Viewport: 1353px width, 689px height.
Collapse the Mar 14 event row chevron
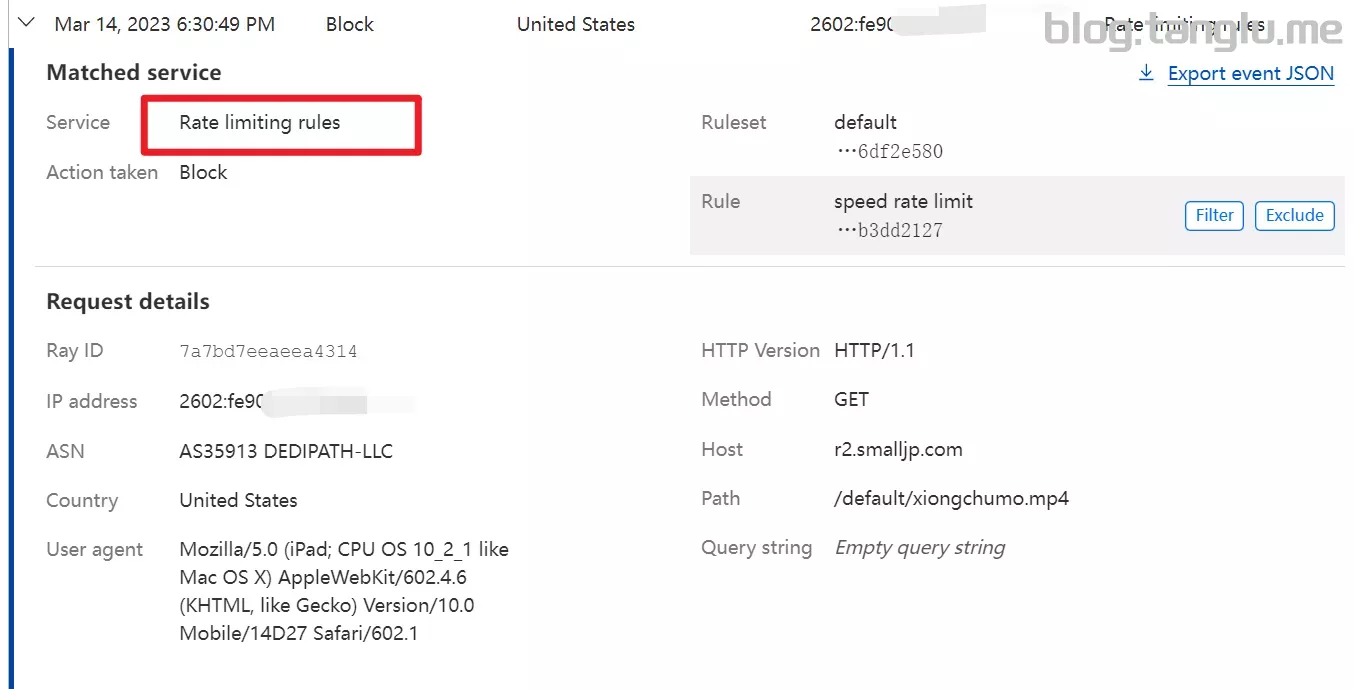[x=27, y=23]
